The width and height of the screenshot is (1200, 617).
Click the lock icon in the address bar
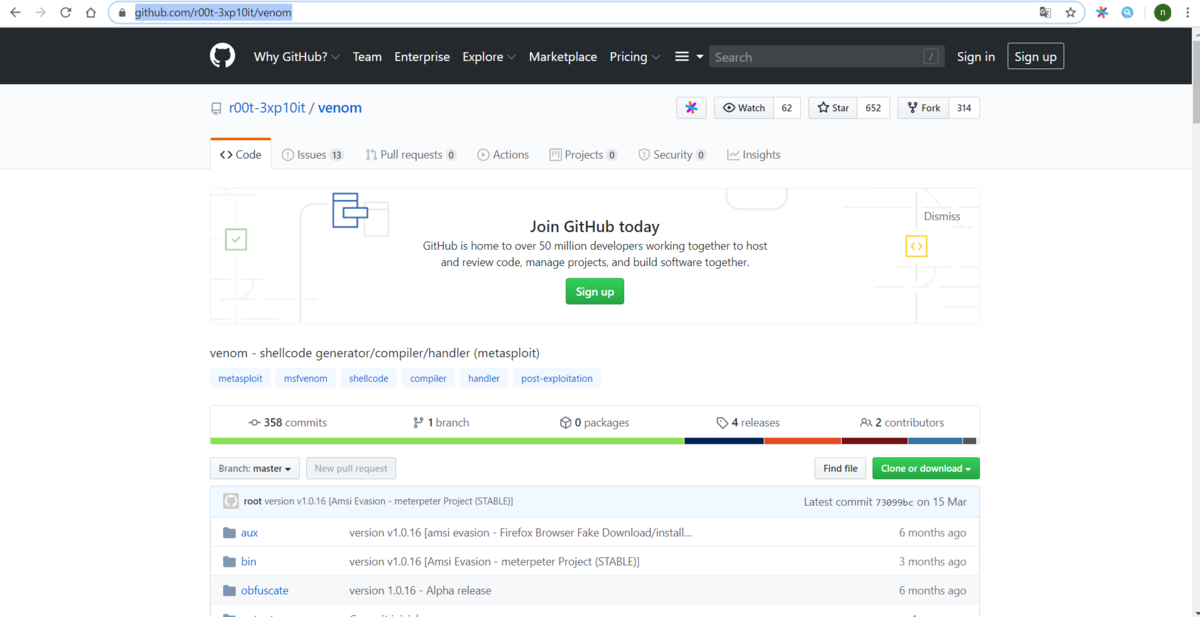tap(122, 13)
